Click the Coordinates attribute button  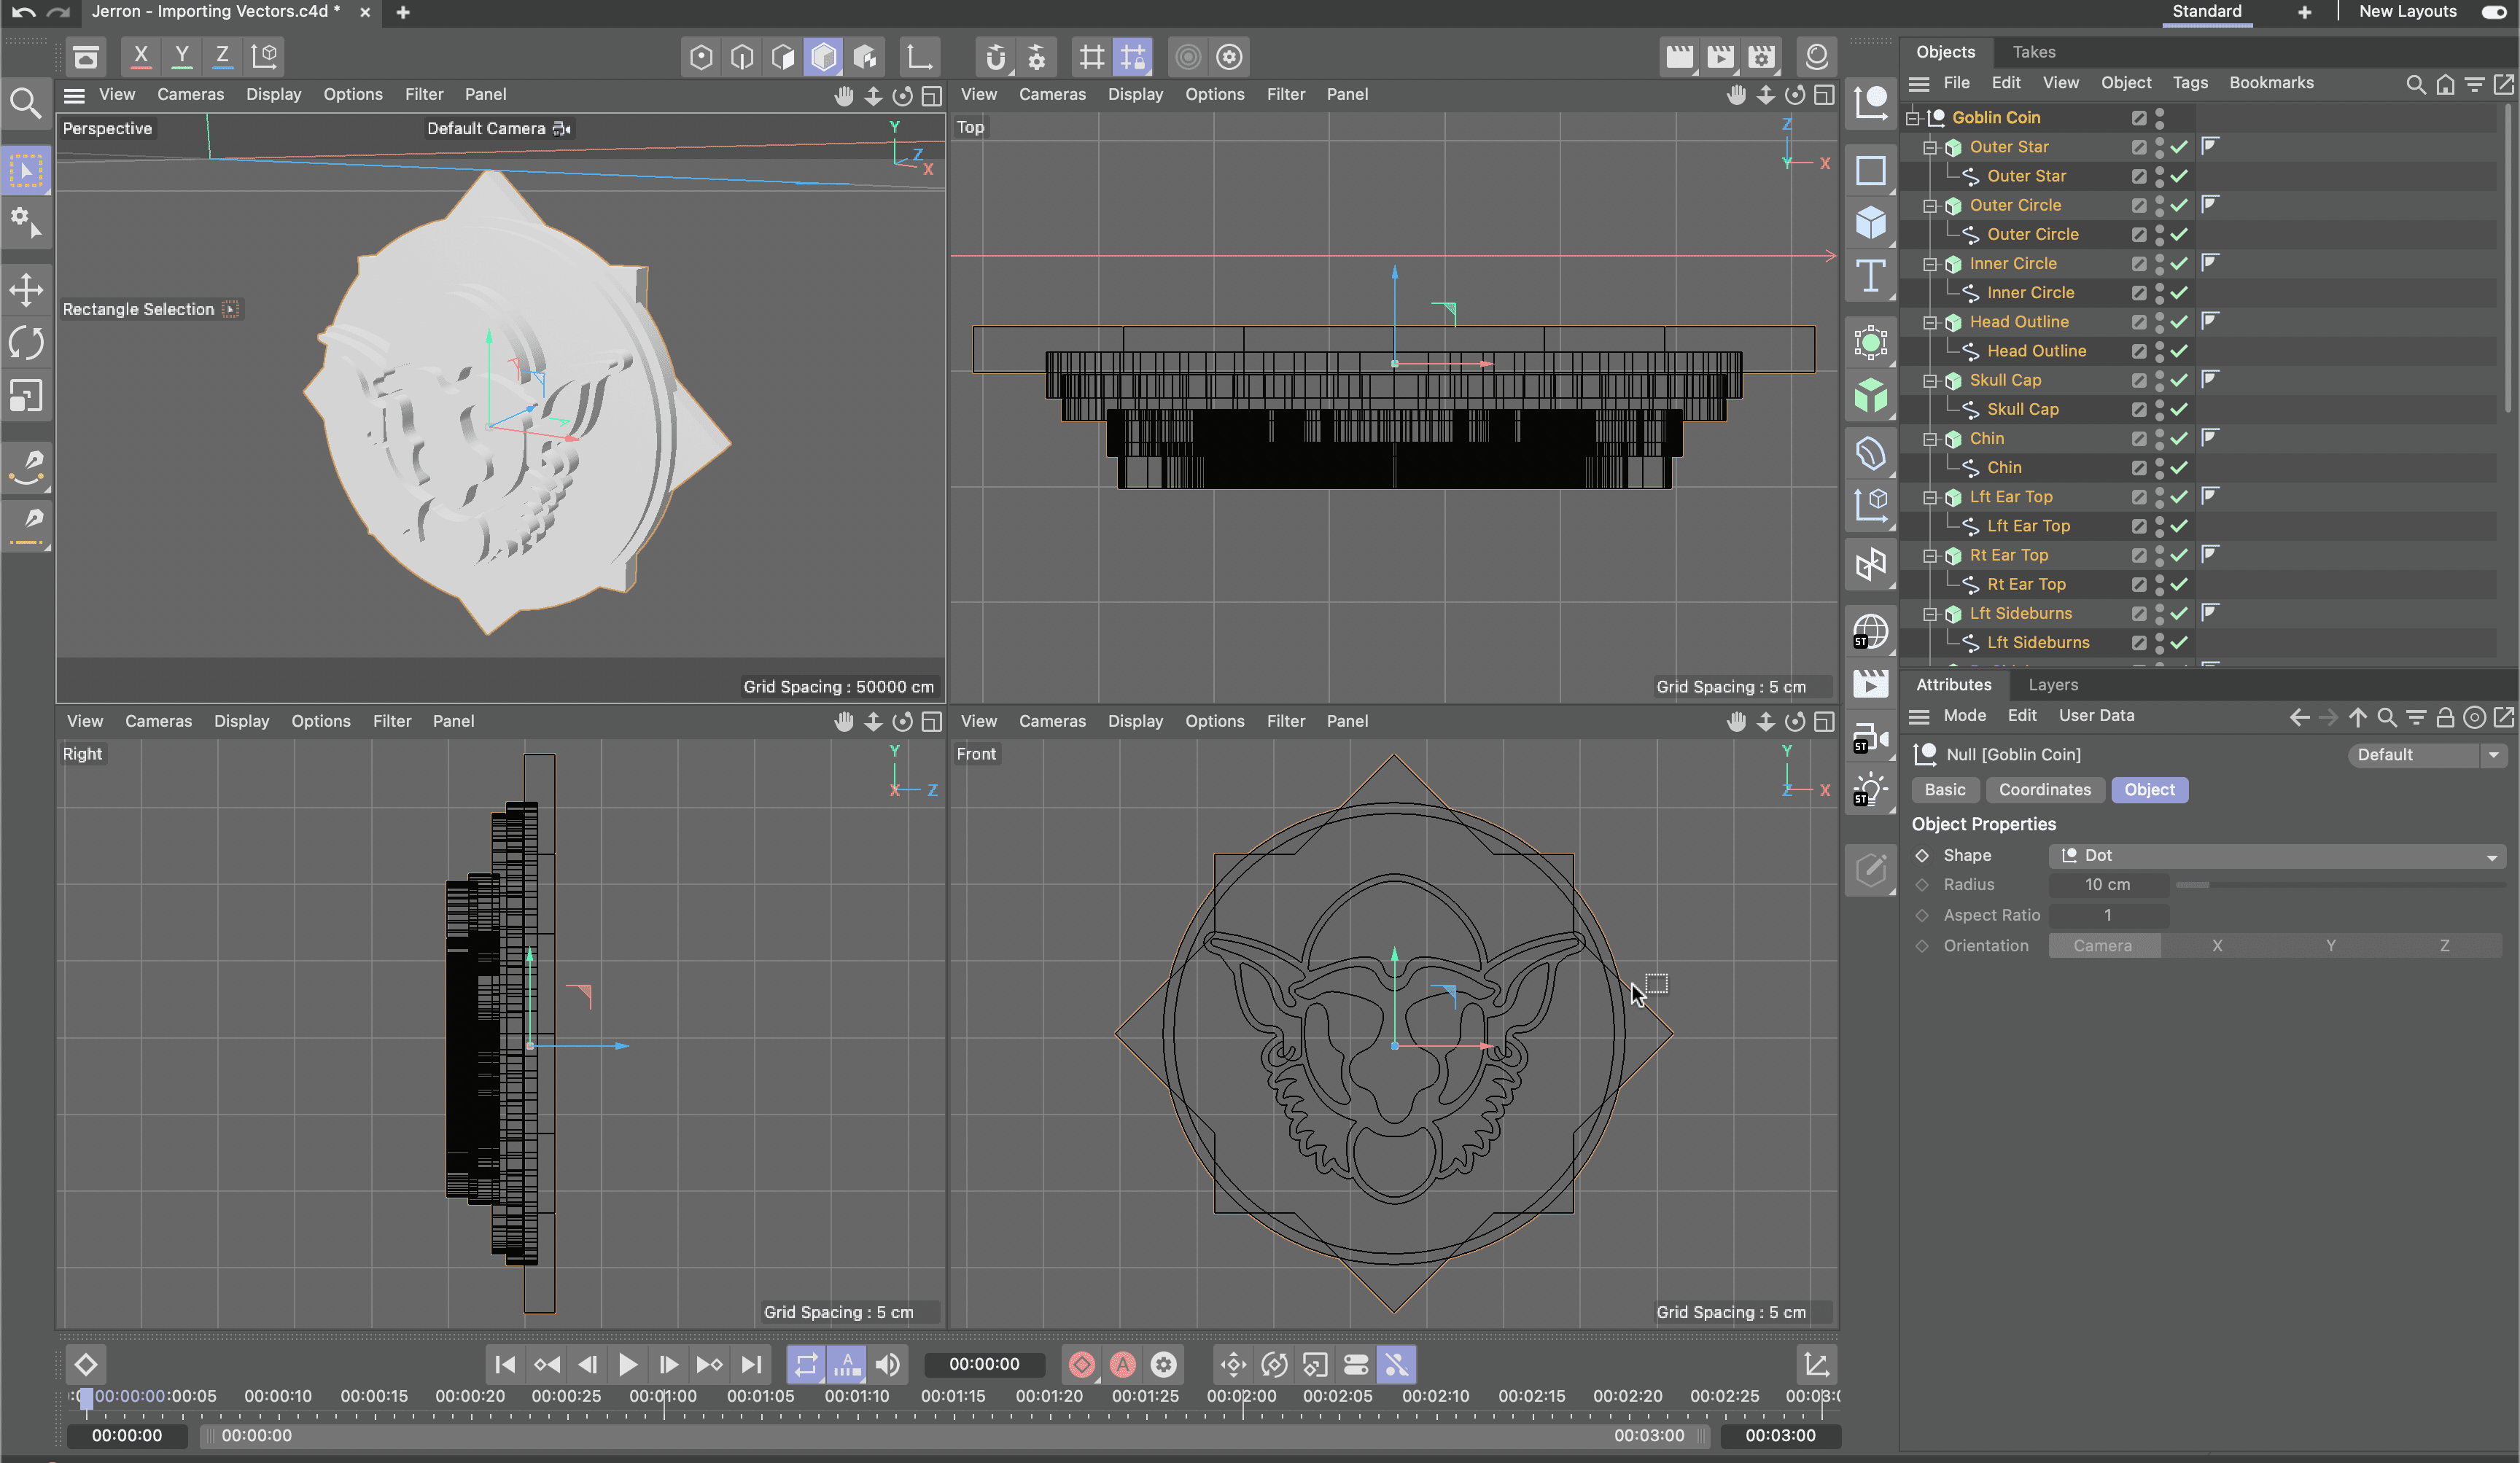[x=2044, y=789]
